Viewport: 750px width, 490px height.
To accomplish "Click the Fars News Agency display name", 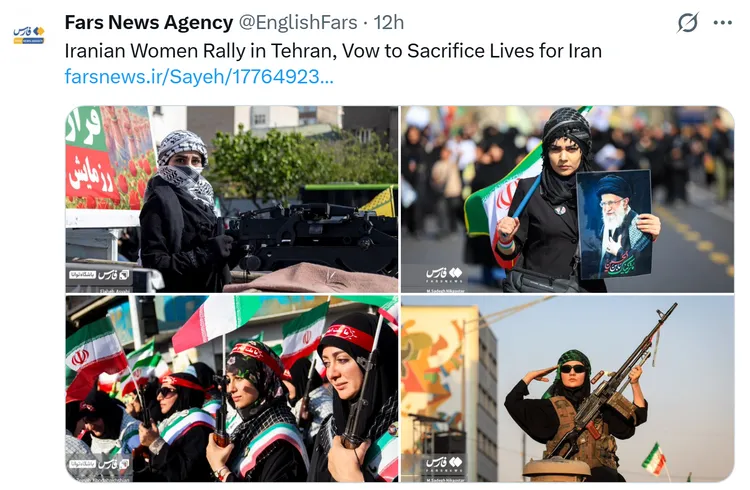I will click(x=149, y=22).
